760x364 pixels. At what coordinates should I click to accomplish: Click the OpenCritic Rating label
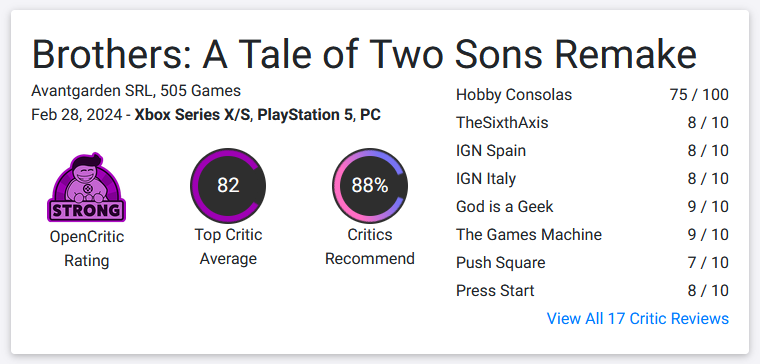[x=87, y=249]
